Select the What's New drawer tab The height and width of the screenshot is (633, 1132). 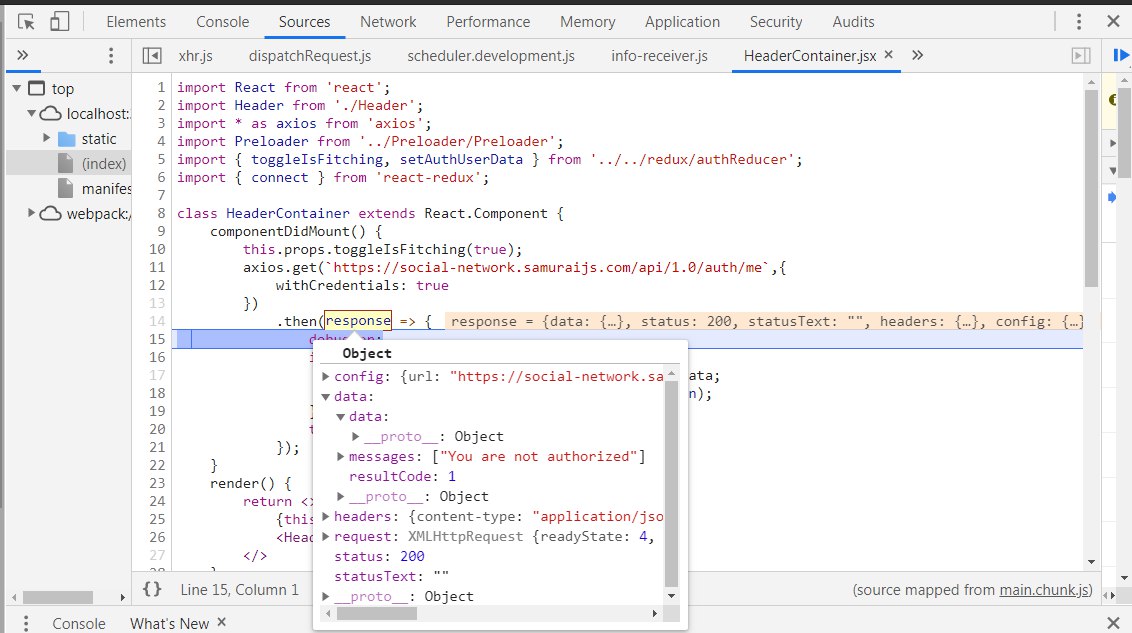[169, 623]
